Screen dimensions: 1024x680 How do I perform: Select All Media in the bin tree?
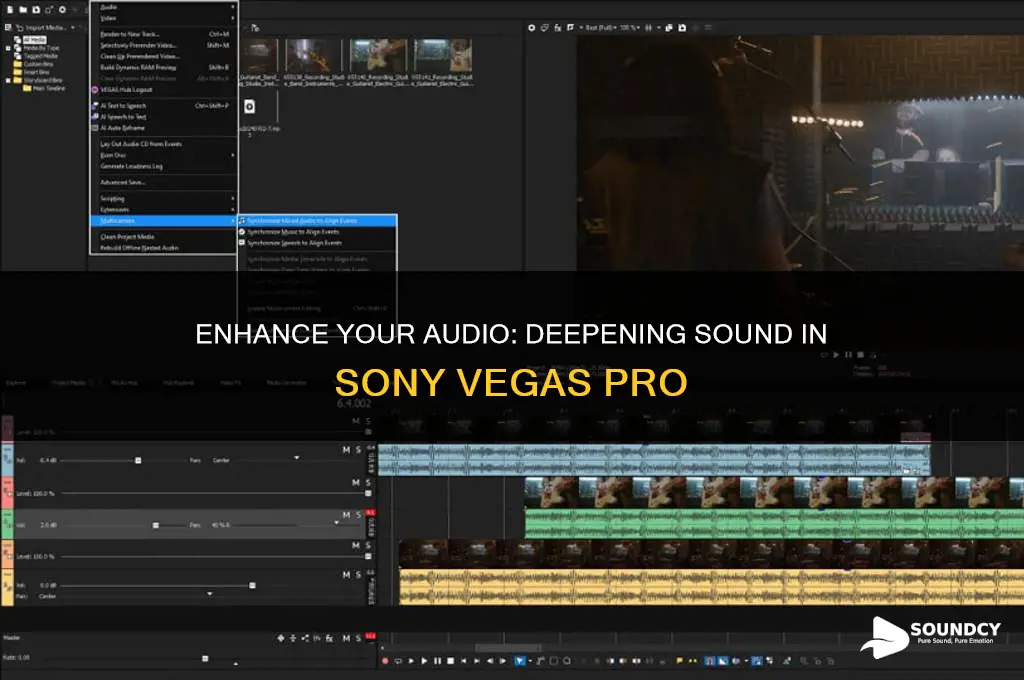click(34, 40)
